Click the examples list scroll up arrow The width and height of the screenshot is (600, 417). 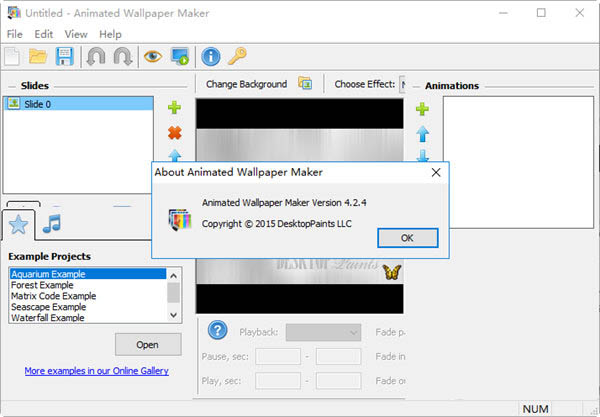[174, 275]
